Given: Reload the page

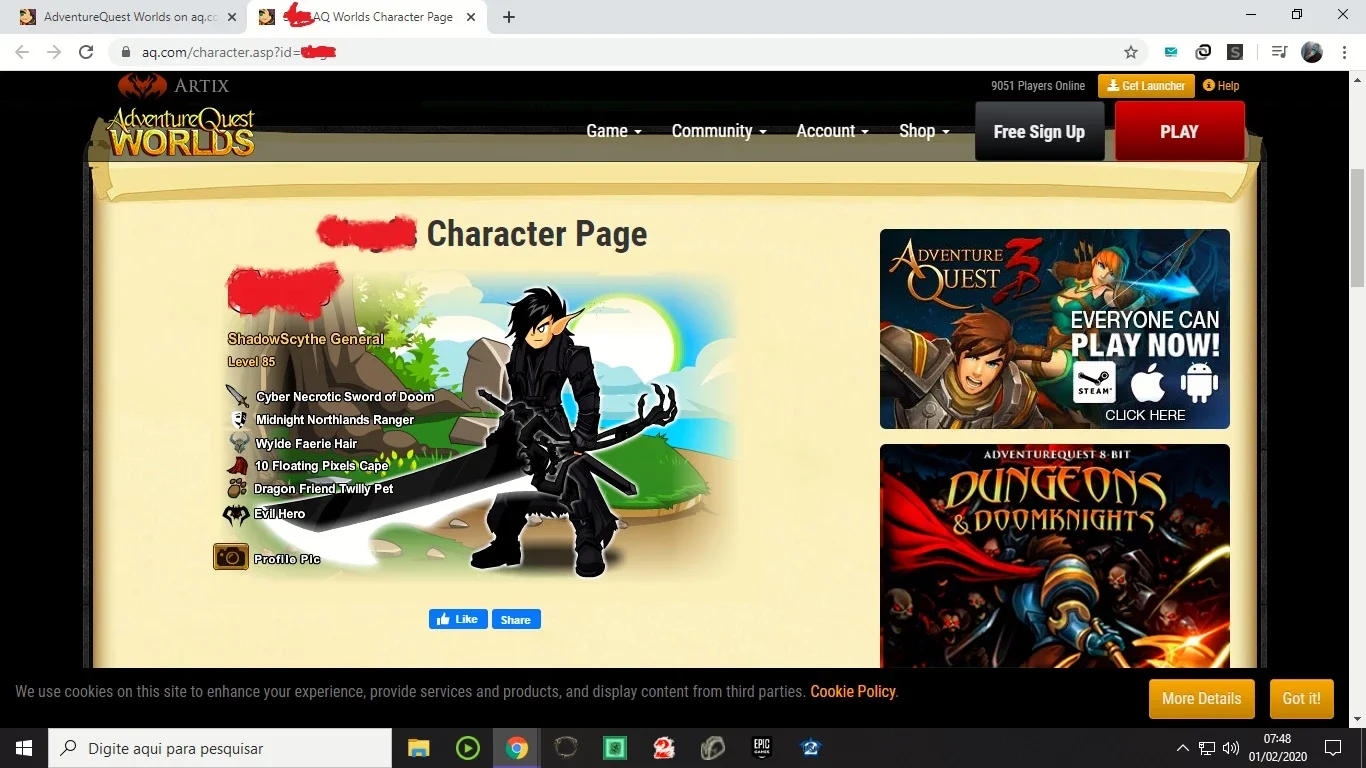Looking at the screenshot, I should [x=86, y=52].
